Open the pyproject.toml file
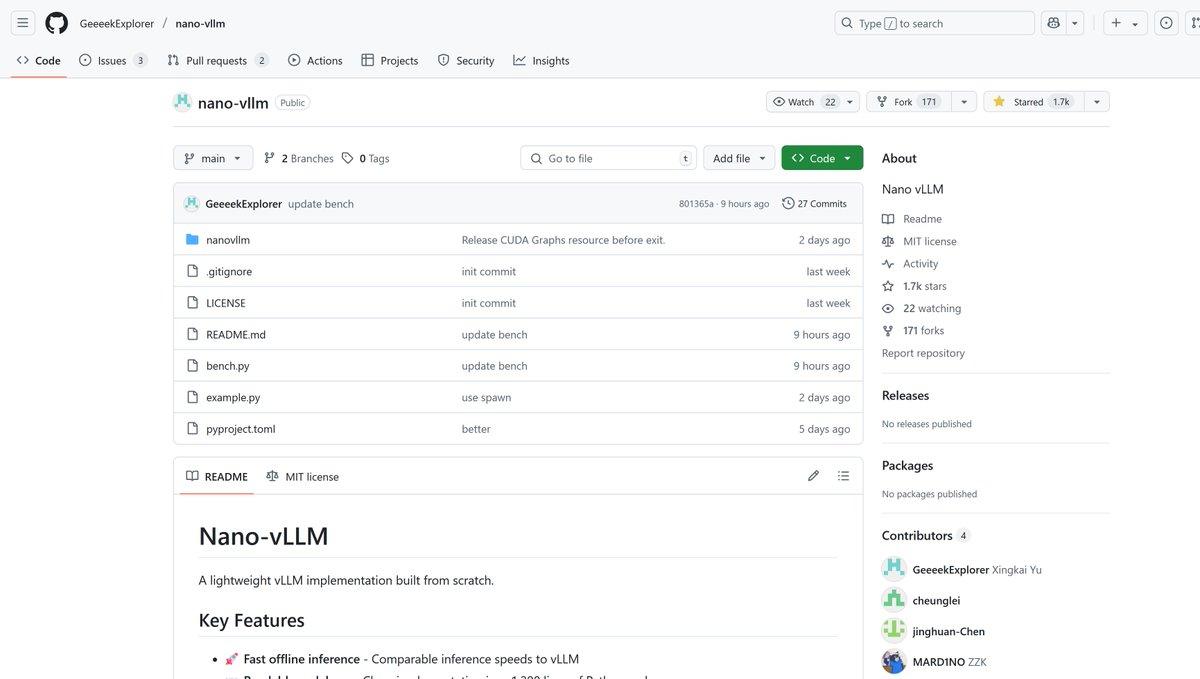 coord(241,429)
